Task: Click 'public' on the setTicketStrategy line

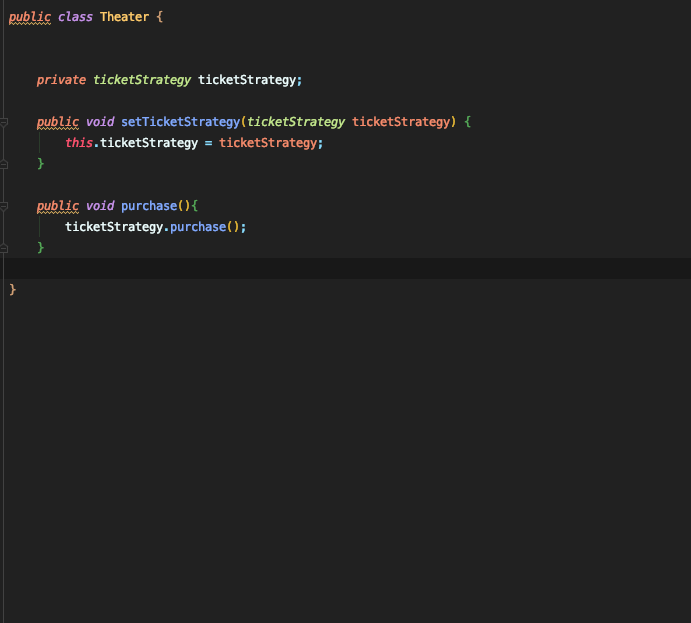Action: pos(58,122)
